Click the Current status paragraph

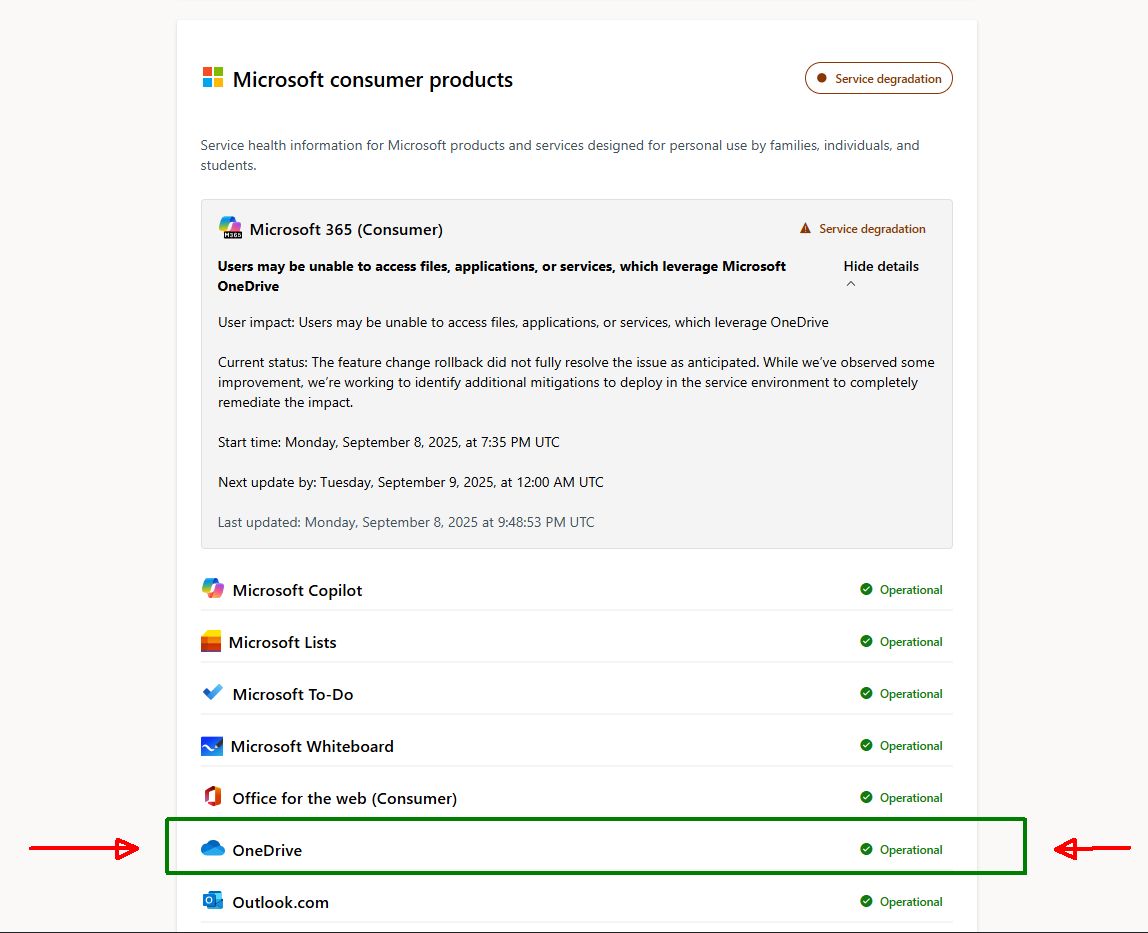576,382
